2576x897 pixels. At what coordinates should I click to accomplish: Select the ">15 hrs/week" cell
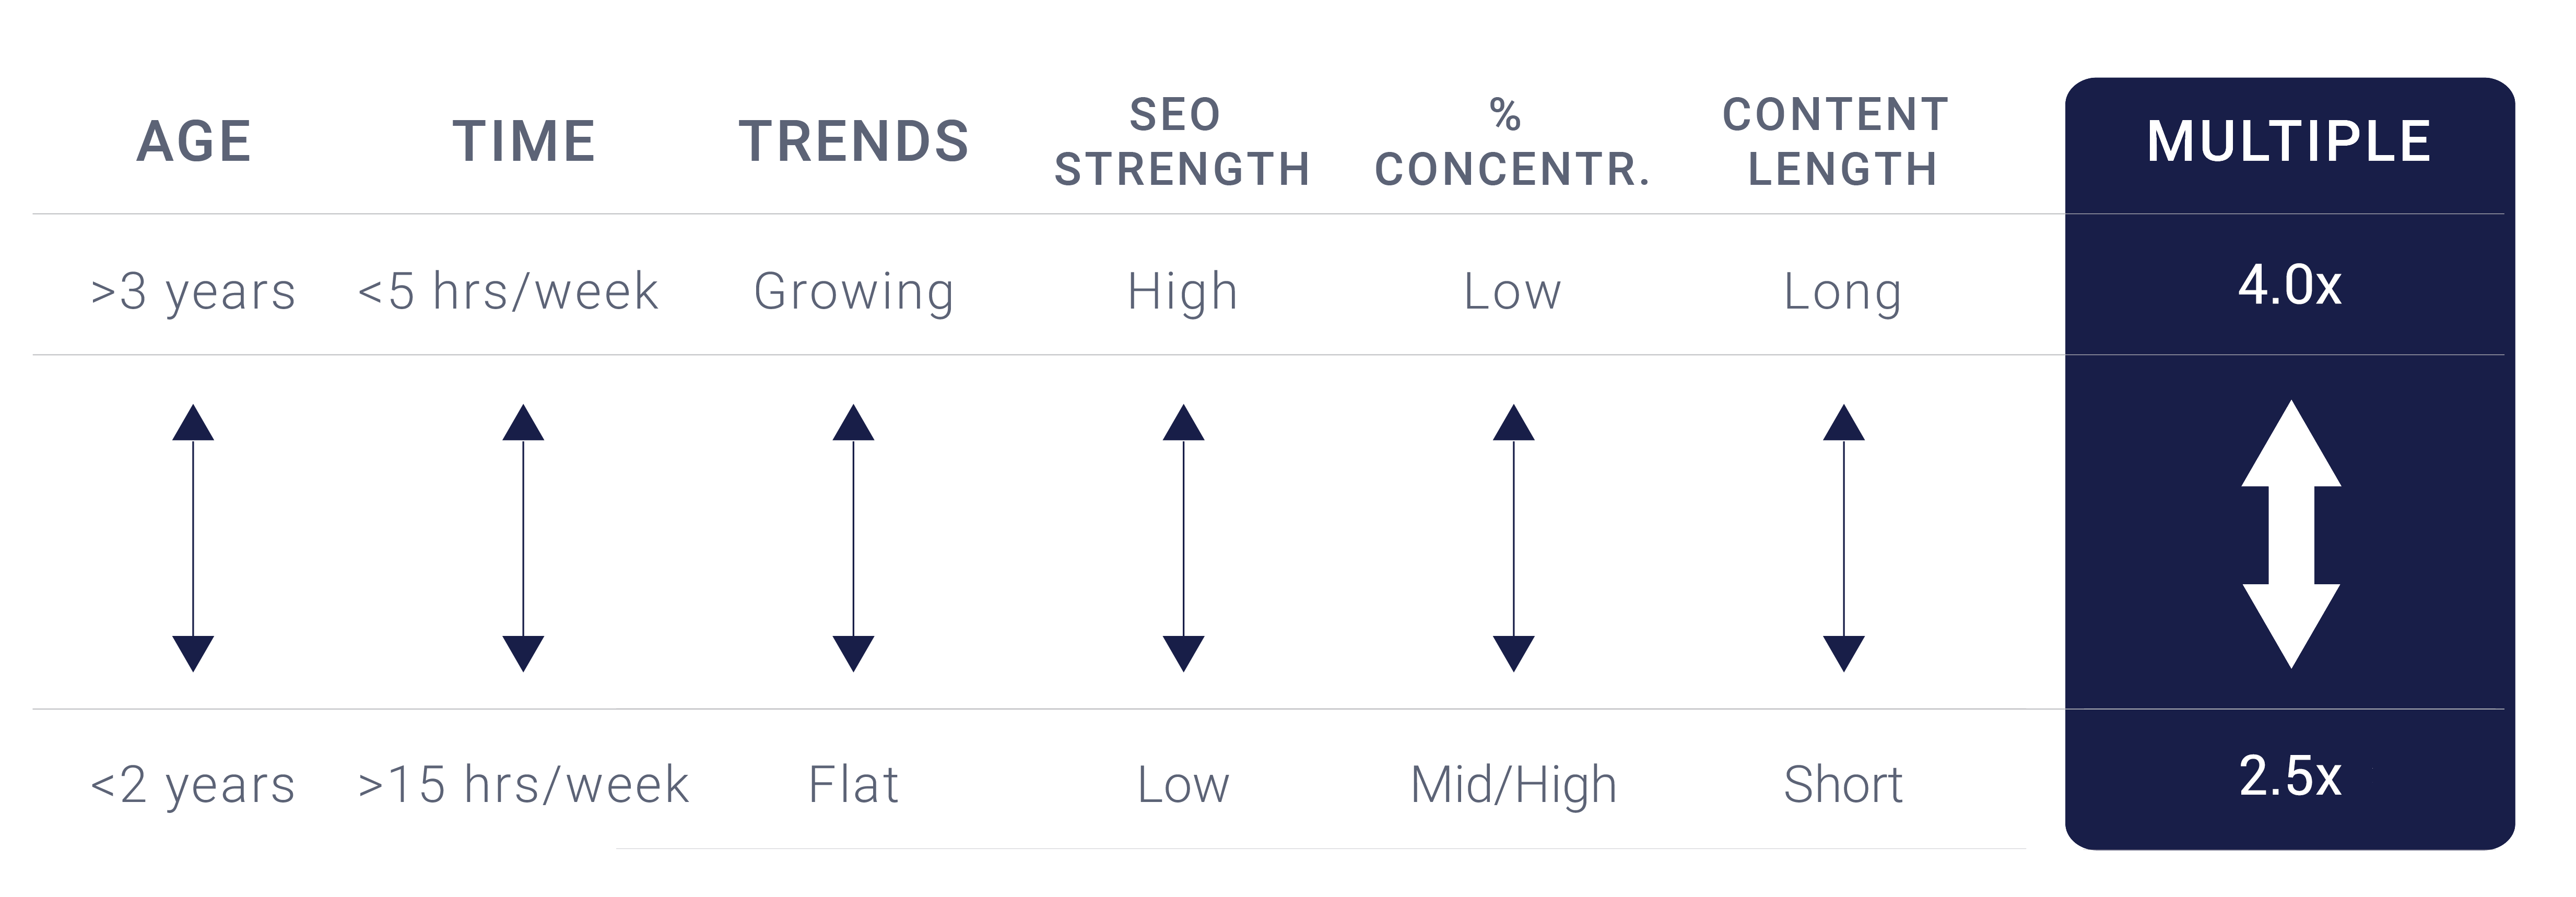click(x=523, y=784)
